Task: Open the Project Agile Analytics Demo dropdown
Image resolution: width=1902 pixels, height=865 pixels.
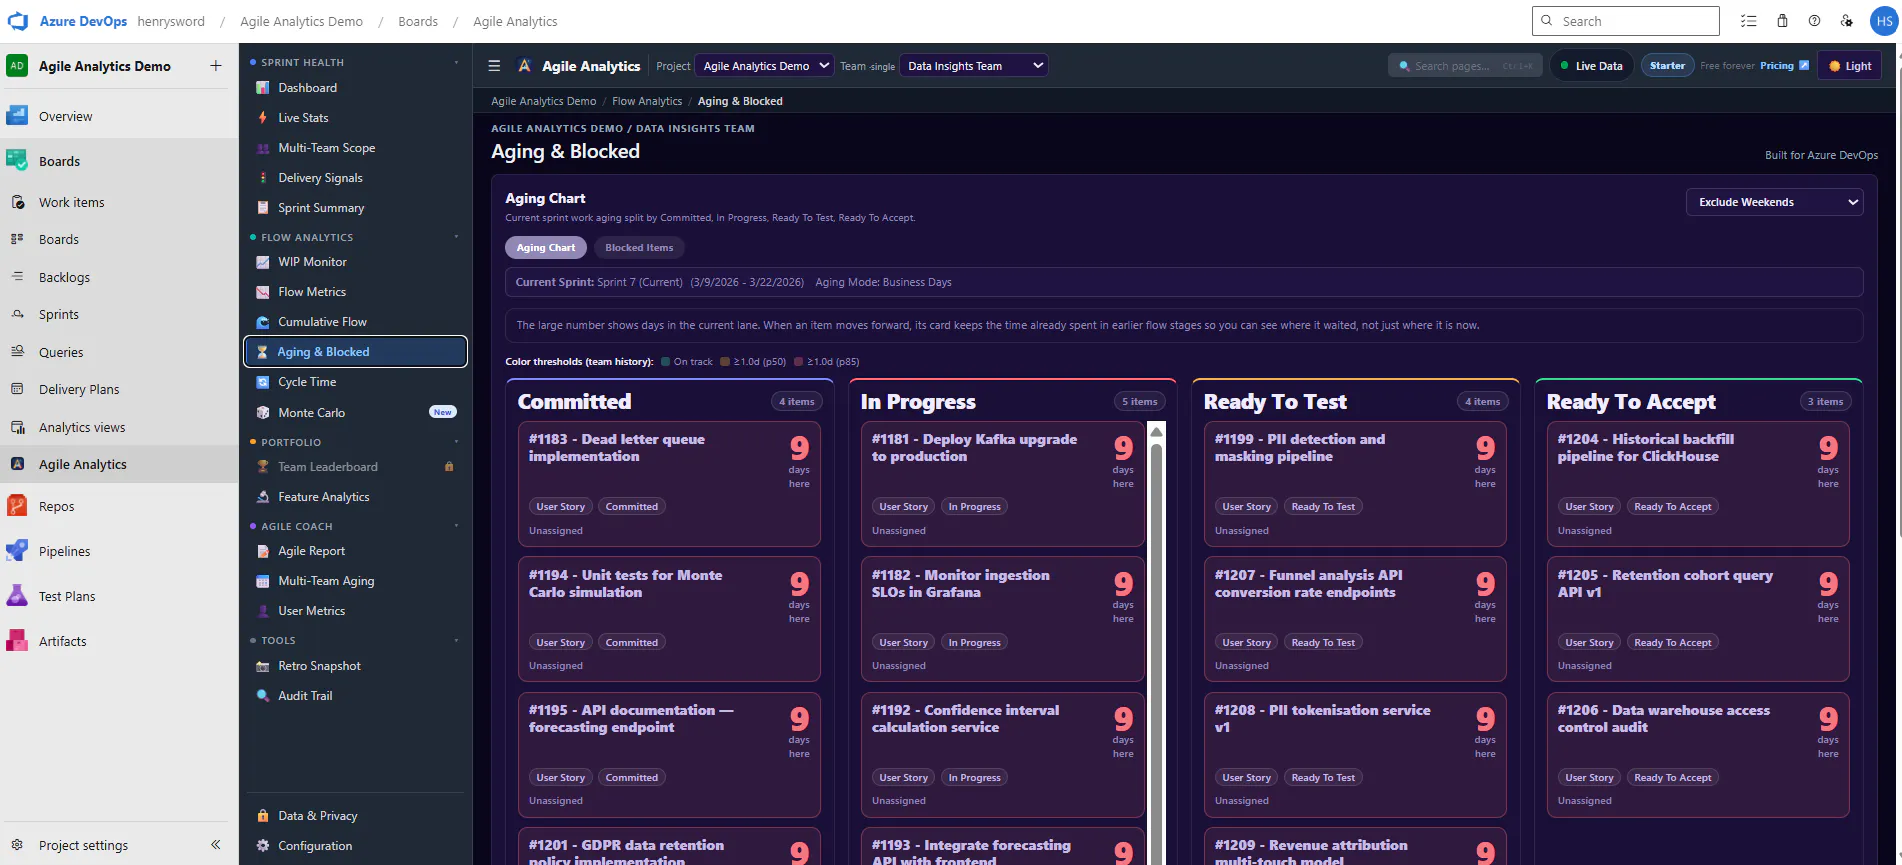Action: [765, 66]
